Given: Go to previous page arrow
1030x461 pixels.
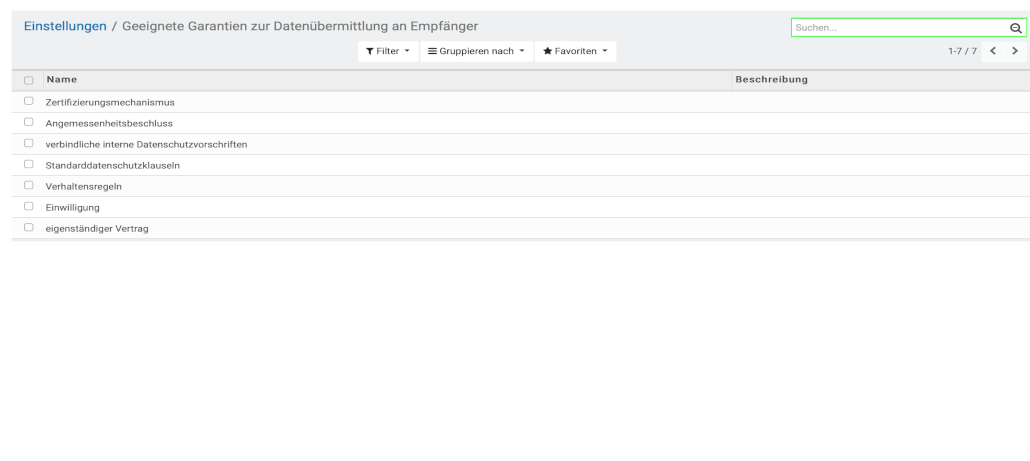Looking at the screenshot, I should (993, 51).
